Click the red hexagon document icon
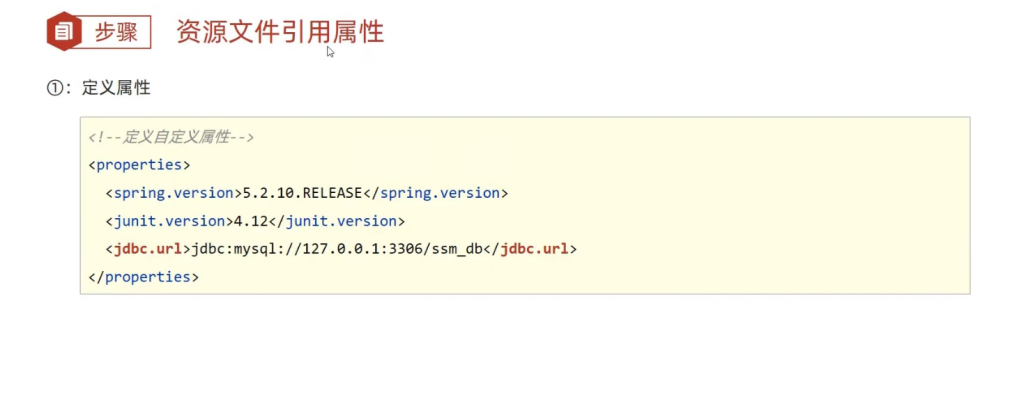Screen dimensions: 1024x400 (x=63, y=31)
